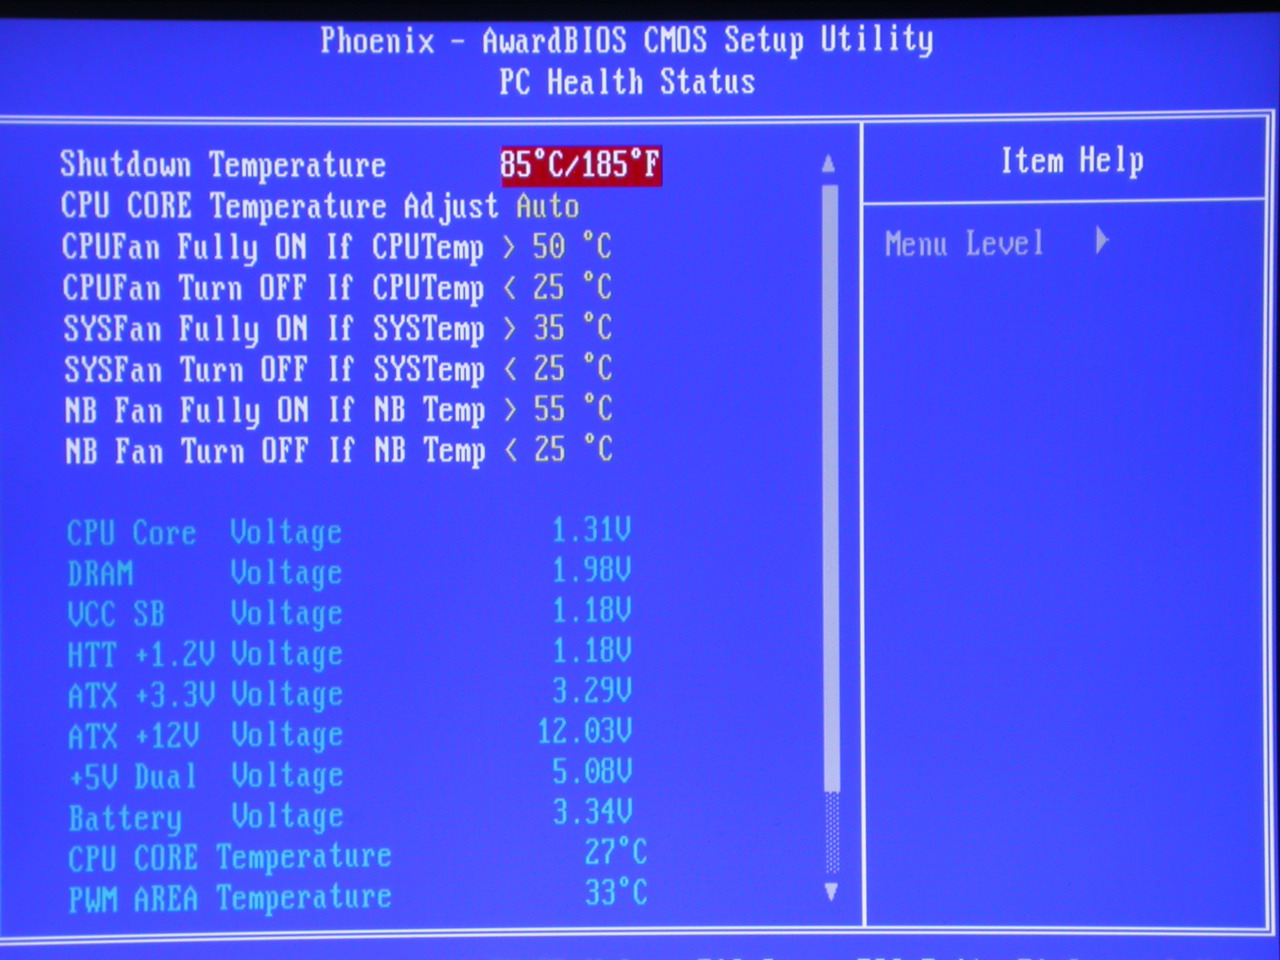Select NB Fan Turn OFF threshold 25 °C
Image resolution: width=1280 pixels, height=960 pixels.
click(x=571, y=450)
